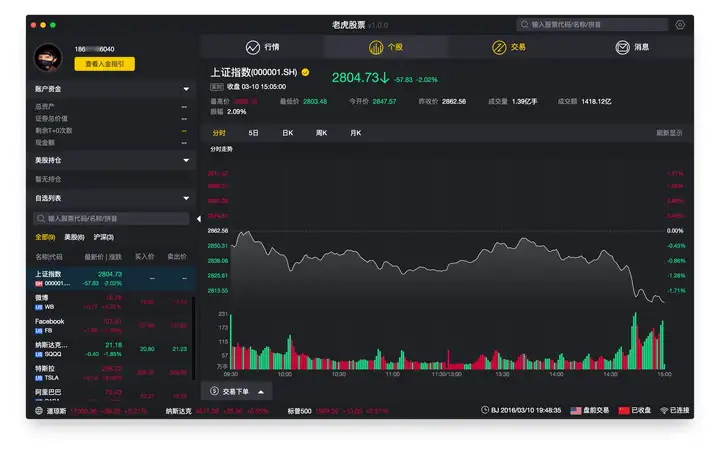The image size is (720, 456).
Task: Click the watchlist stock search field
Action: click(111, 219)
